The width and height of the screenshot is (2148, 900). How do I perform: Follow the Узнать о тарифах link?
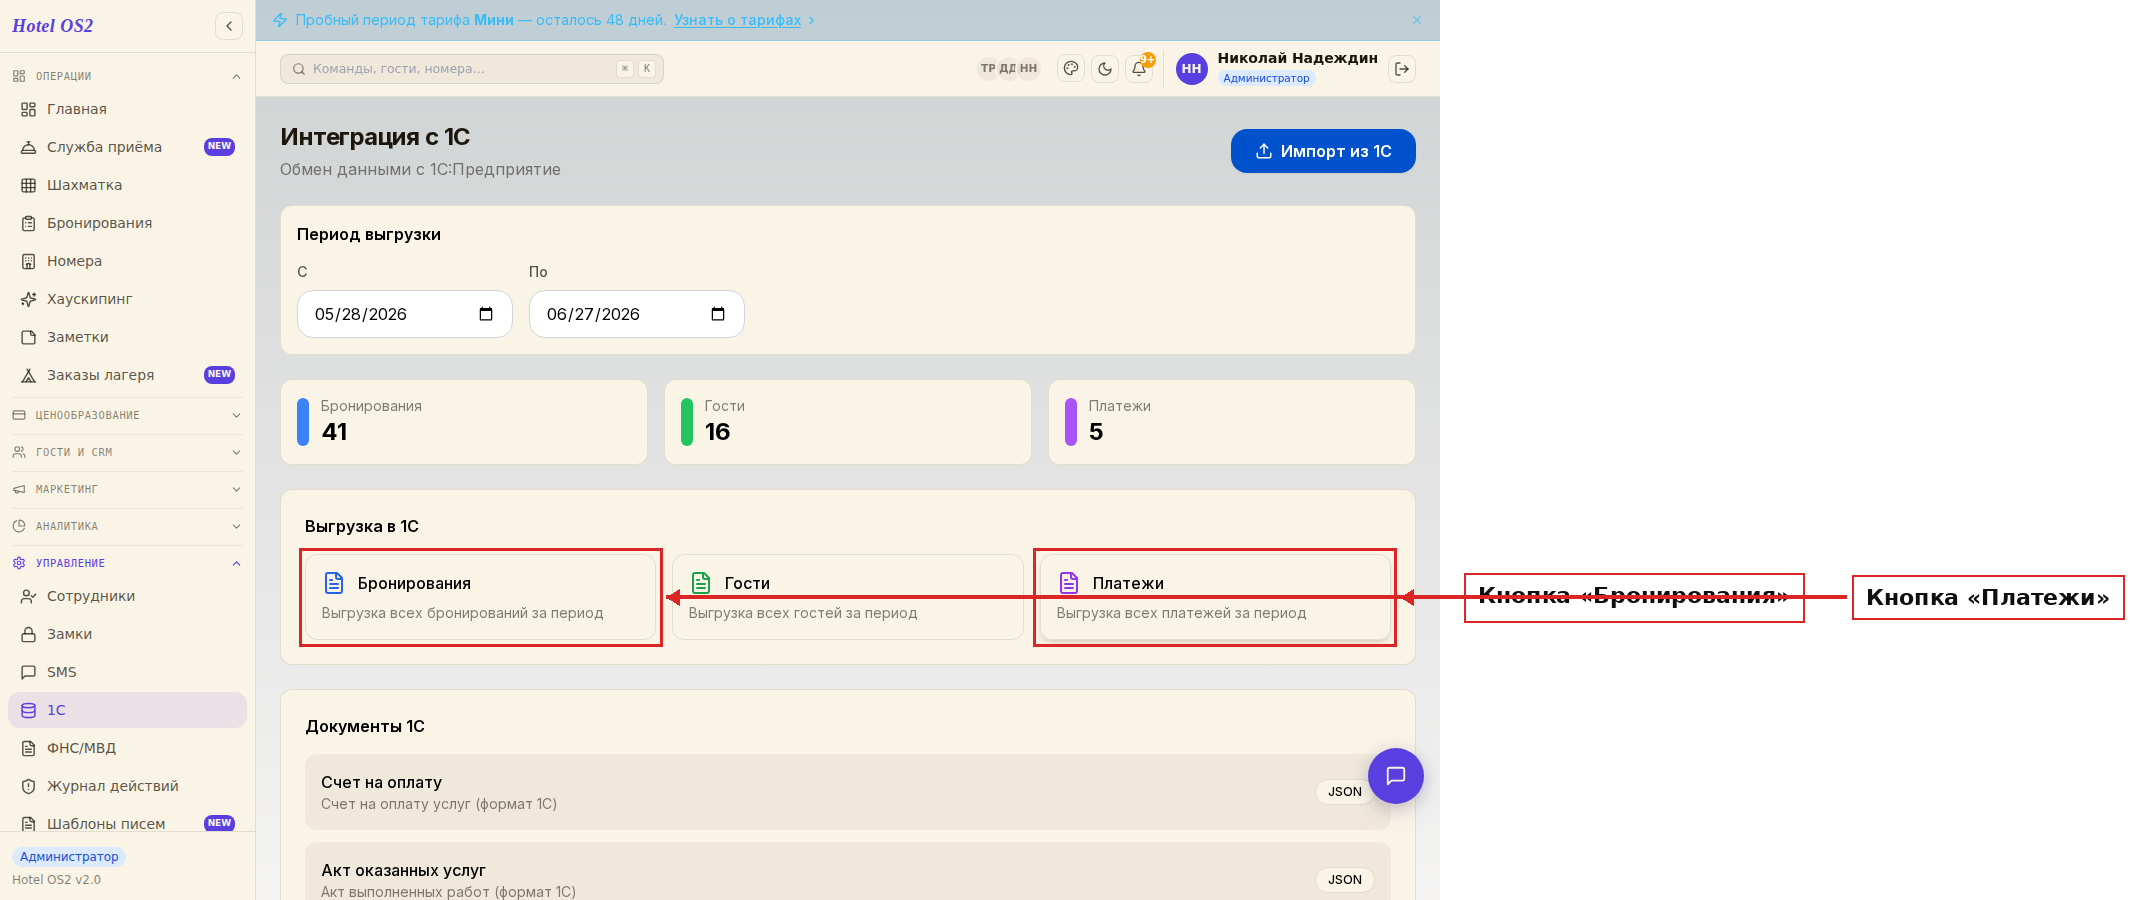click(x=737, y=20)
